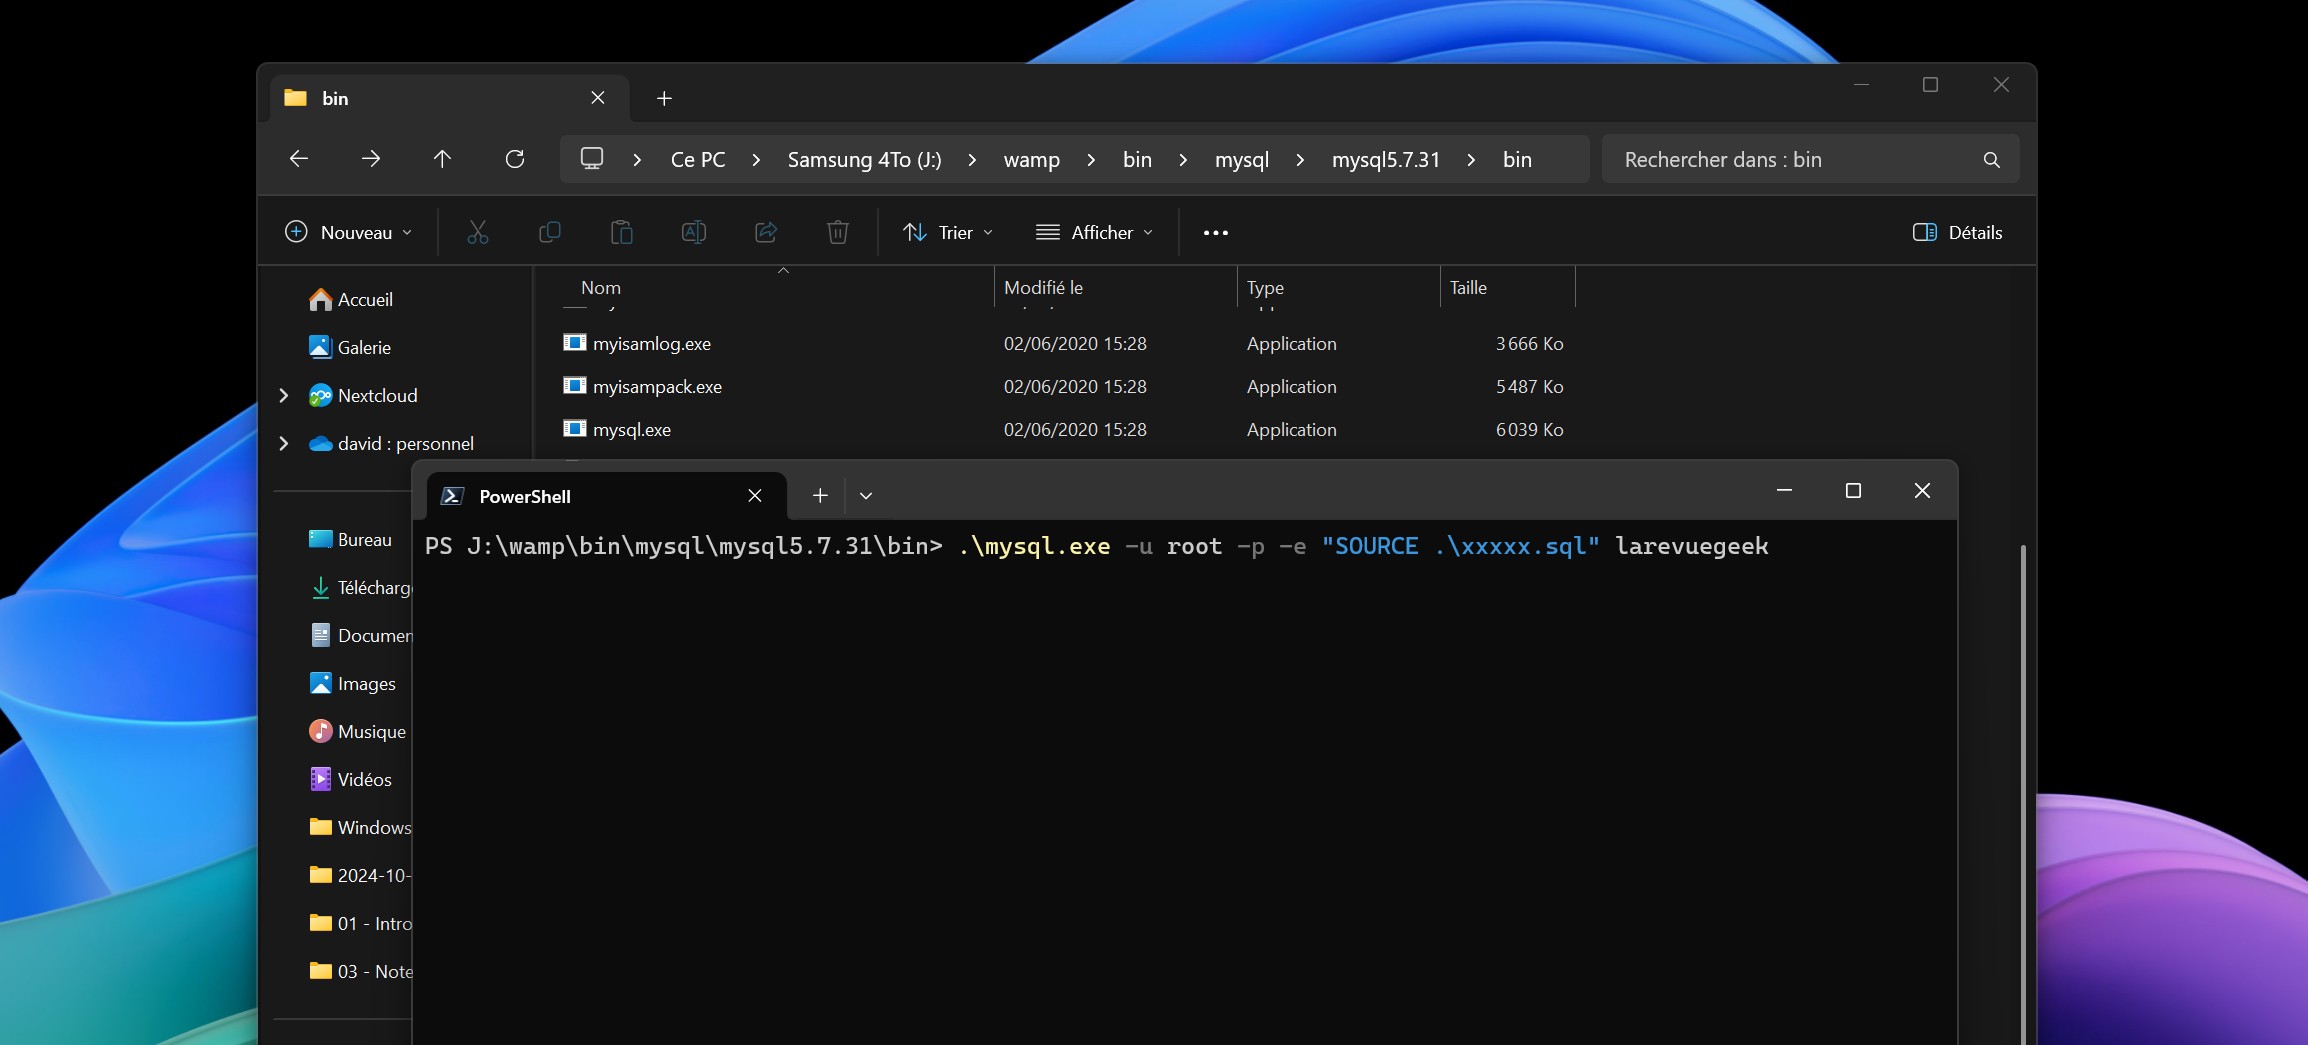
Task: Go up one folder level
Action: click(442, 159)
